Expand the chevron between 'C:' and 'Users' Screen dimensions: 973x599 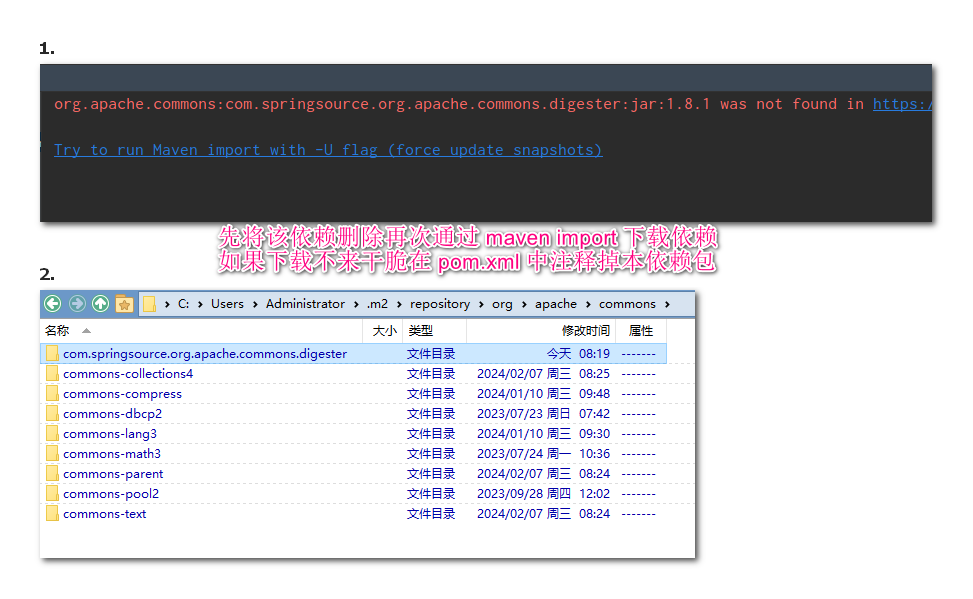200,304
